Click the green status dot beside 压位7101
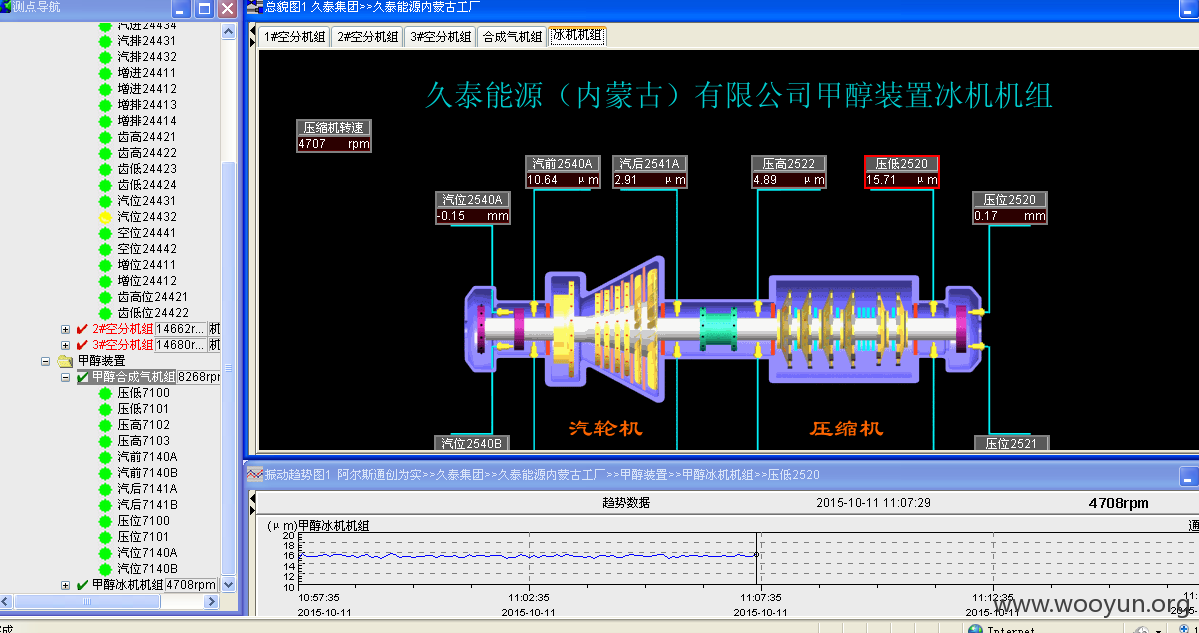The image size is (1199, 633). pyautogui.click(x=106, y=537)
